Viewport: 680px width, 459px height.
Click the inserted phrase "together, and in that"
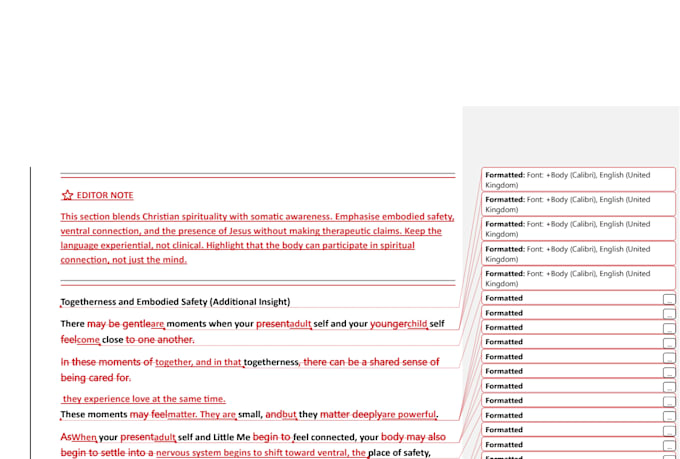point(198,362)
